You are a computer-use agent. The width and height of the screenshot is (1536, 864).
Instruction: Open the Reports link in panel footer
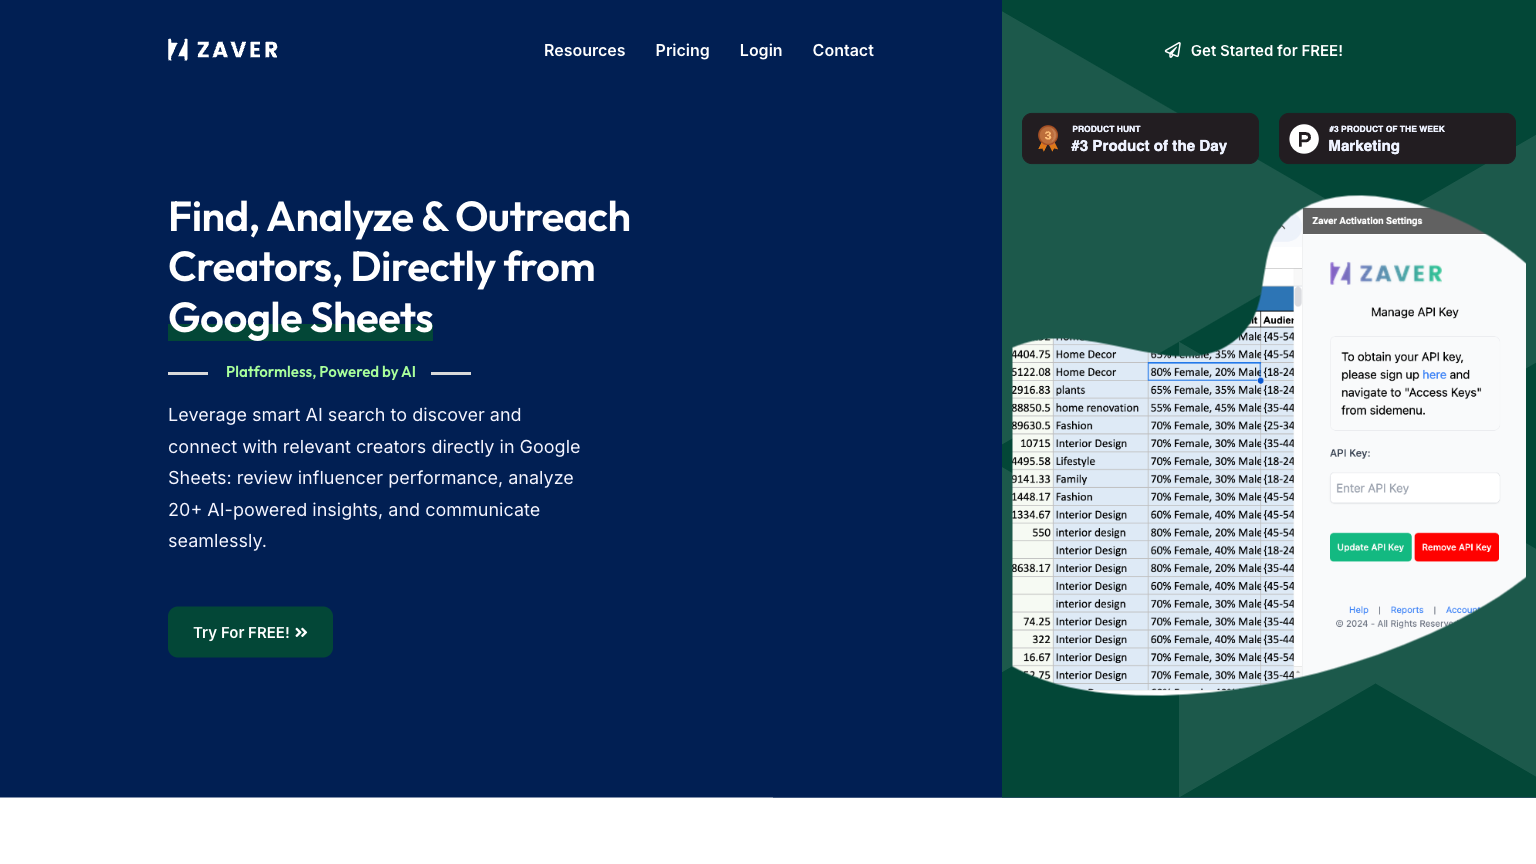pyautogui.click(x=1406, y=610)
